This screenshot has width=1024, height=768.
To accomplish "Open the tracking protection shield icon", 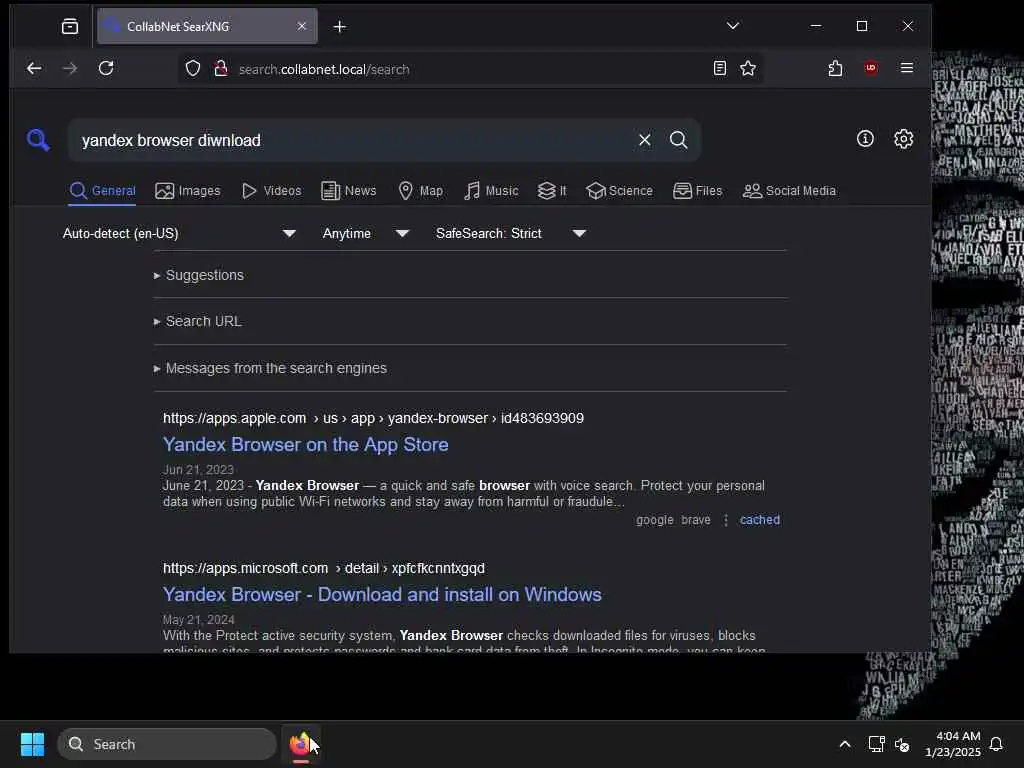I will point(193,69).
